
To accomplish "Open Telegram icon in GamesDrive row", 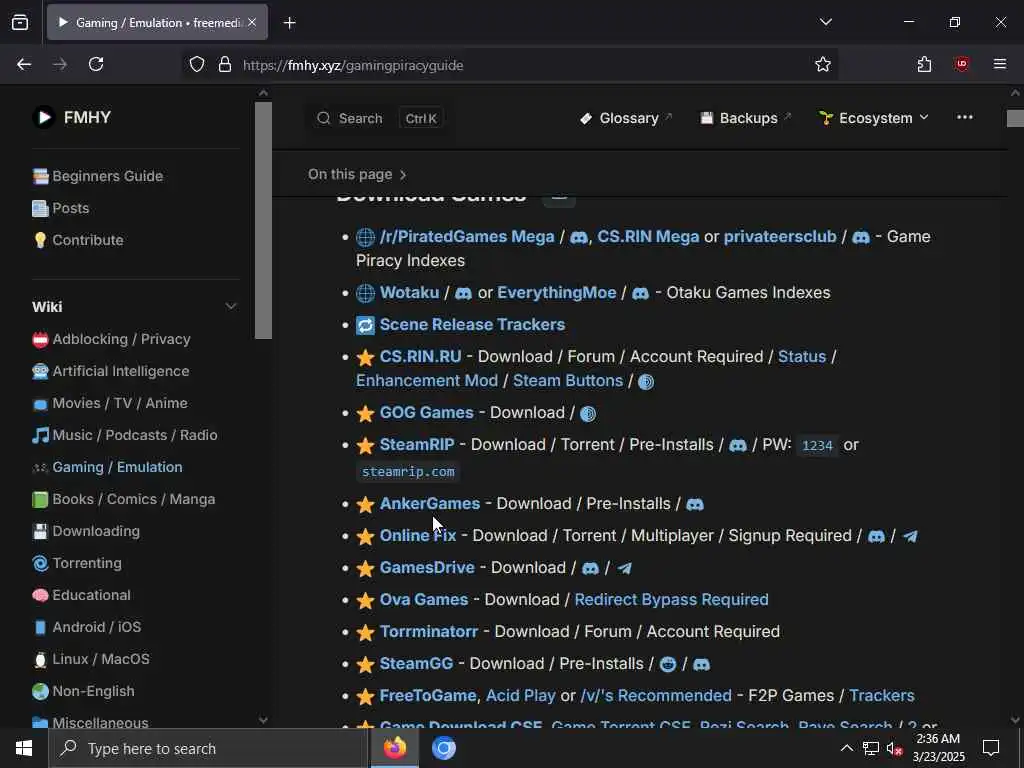I will 624,568.
